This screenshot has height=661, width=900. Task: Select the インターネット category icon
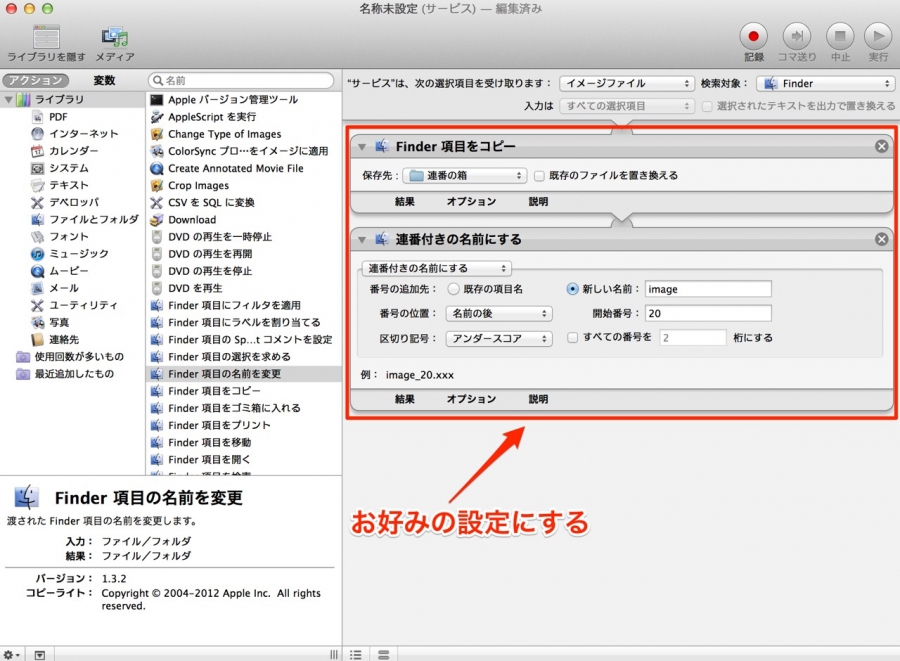coord(37,134)
